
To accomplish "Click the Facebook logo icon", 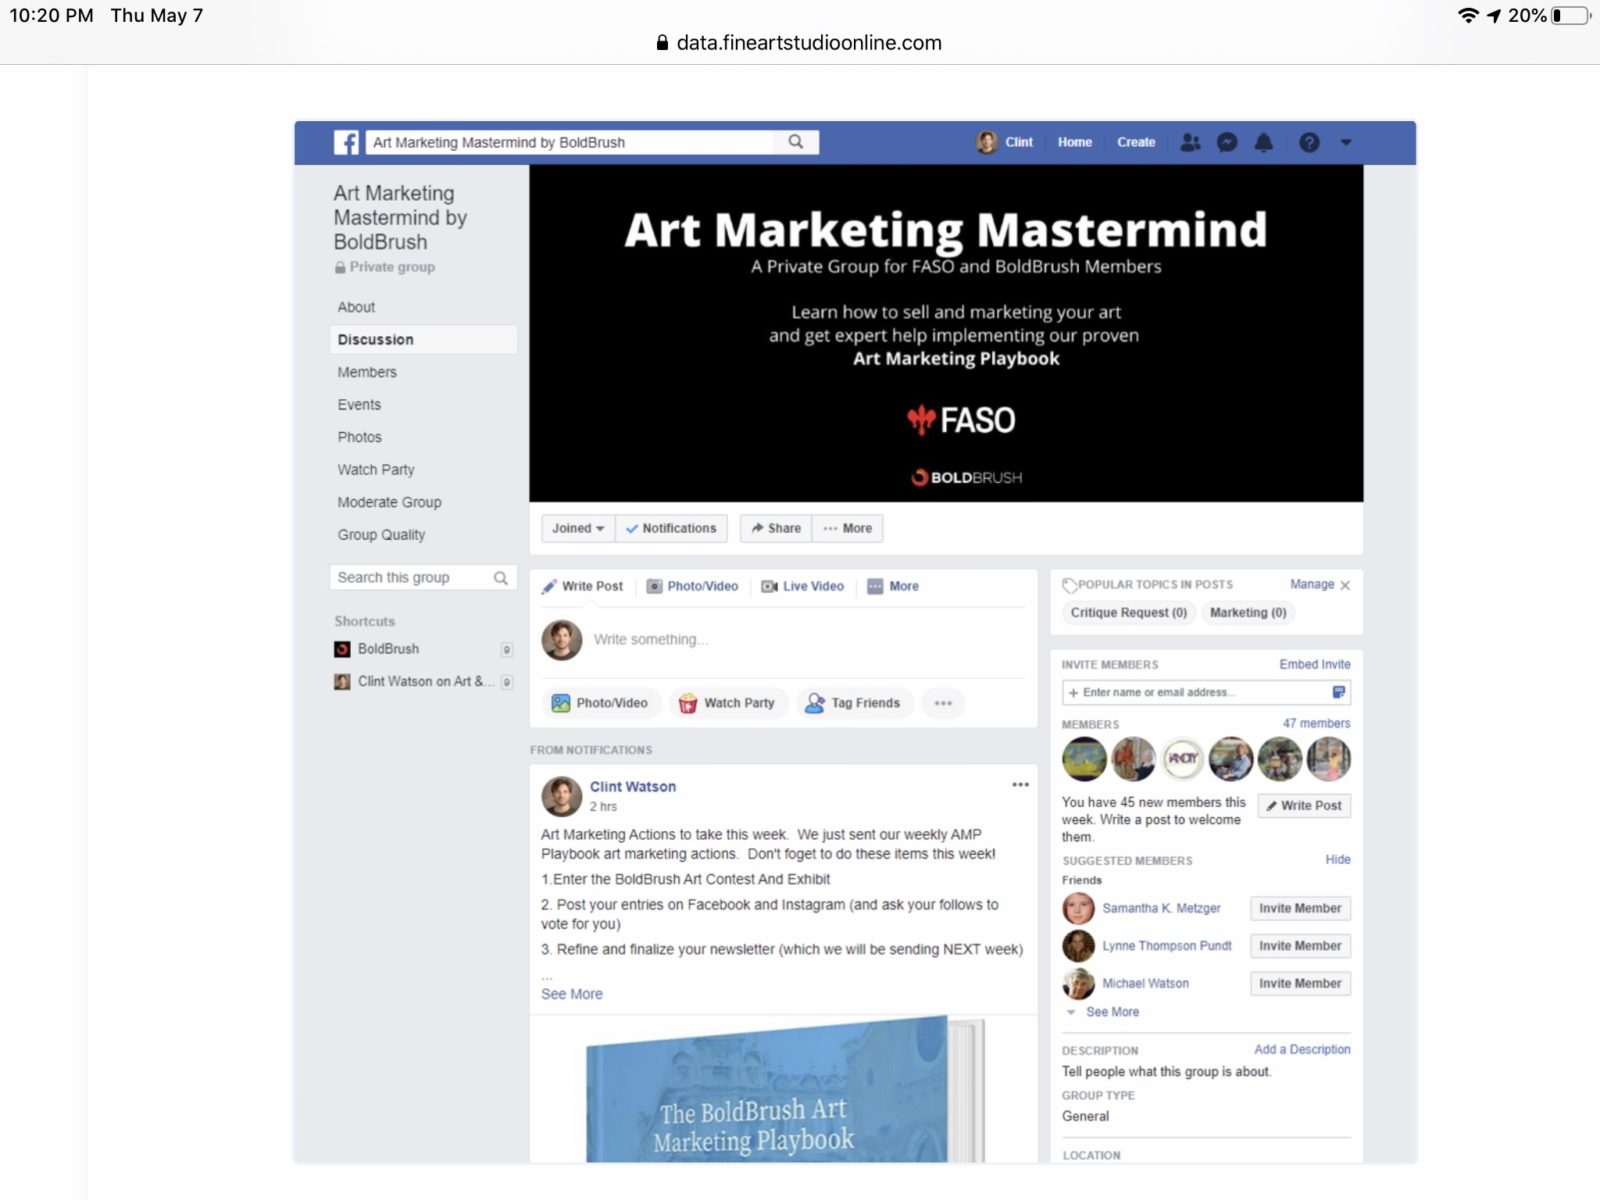I will coord(346,142).
